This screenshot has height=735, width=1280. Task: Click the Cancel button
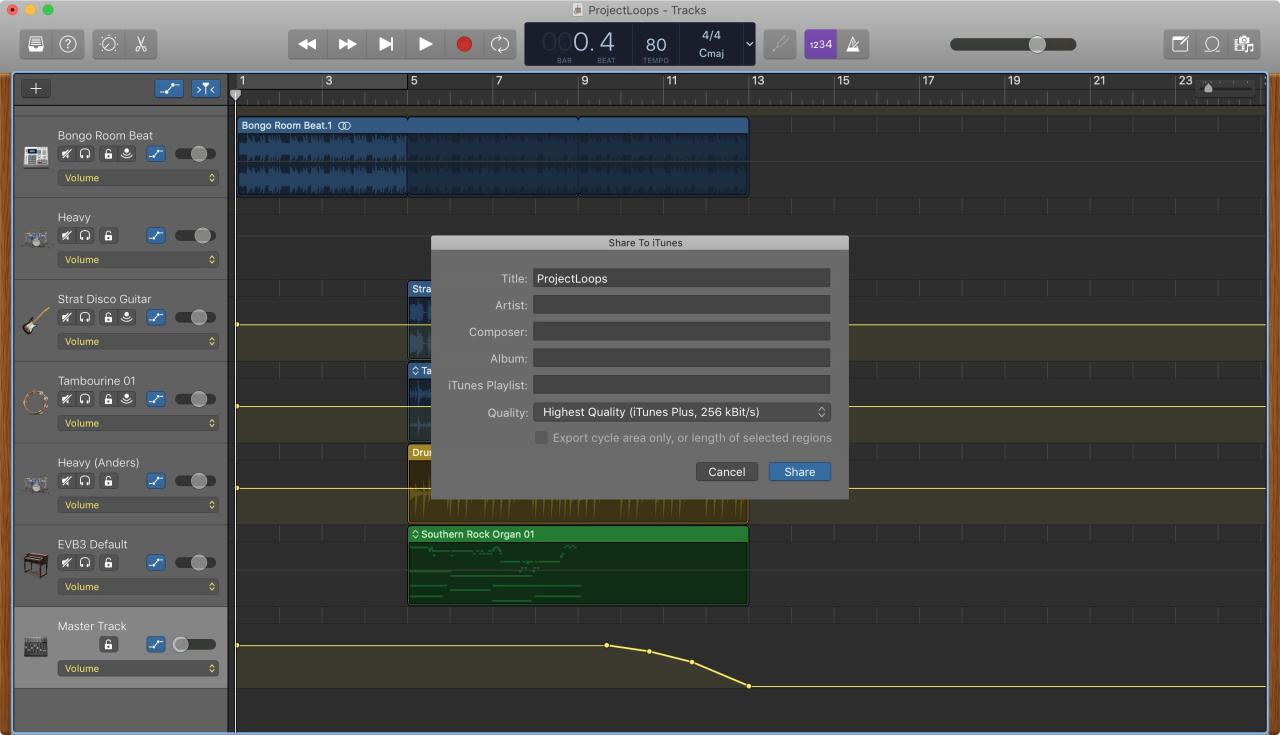727,472
